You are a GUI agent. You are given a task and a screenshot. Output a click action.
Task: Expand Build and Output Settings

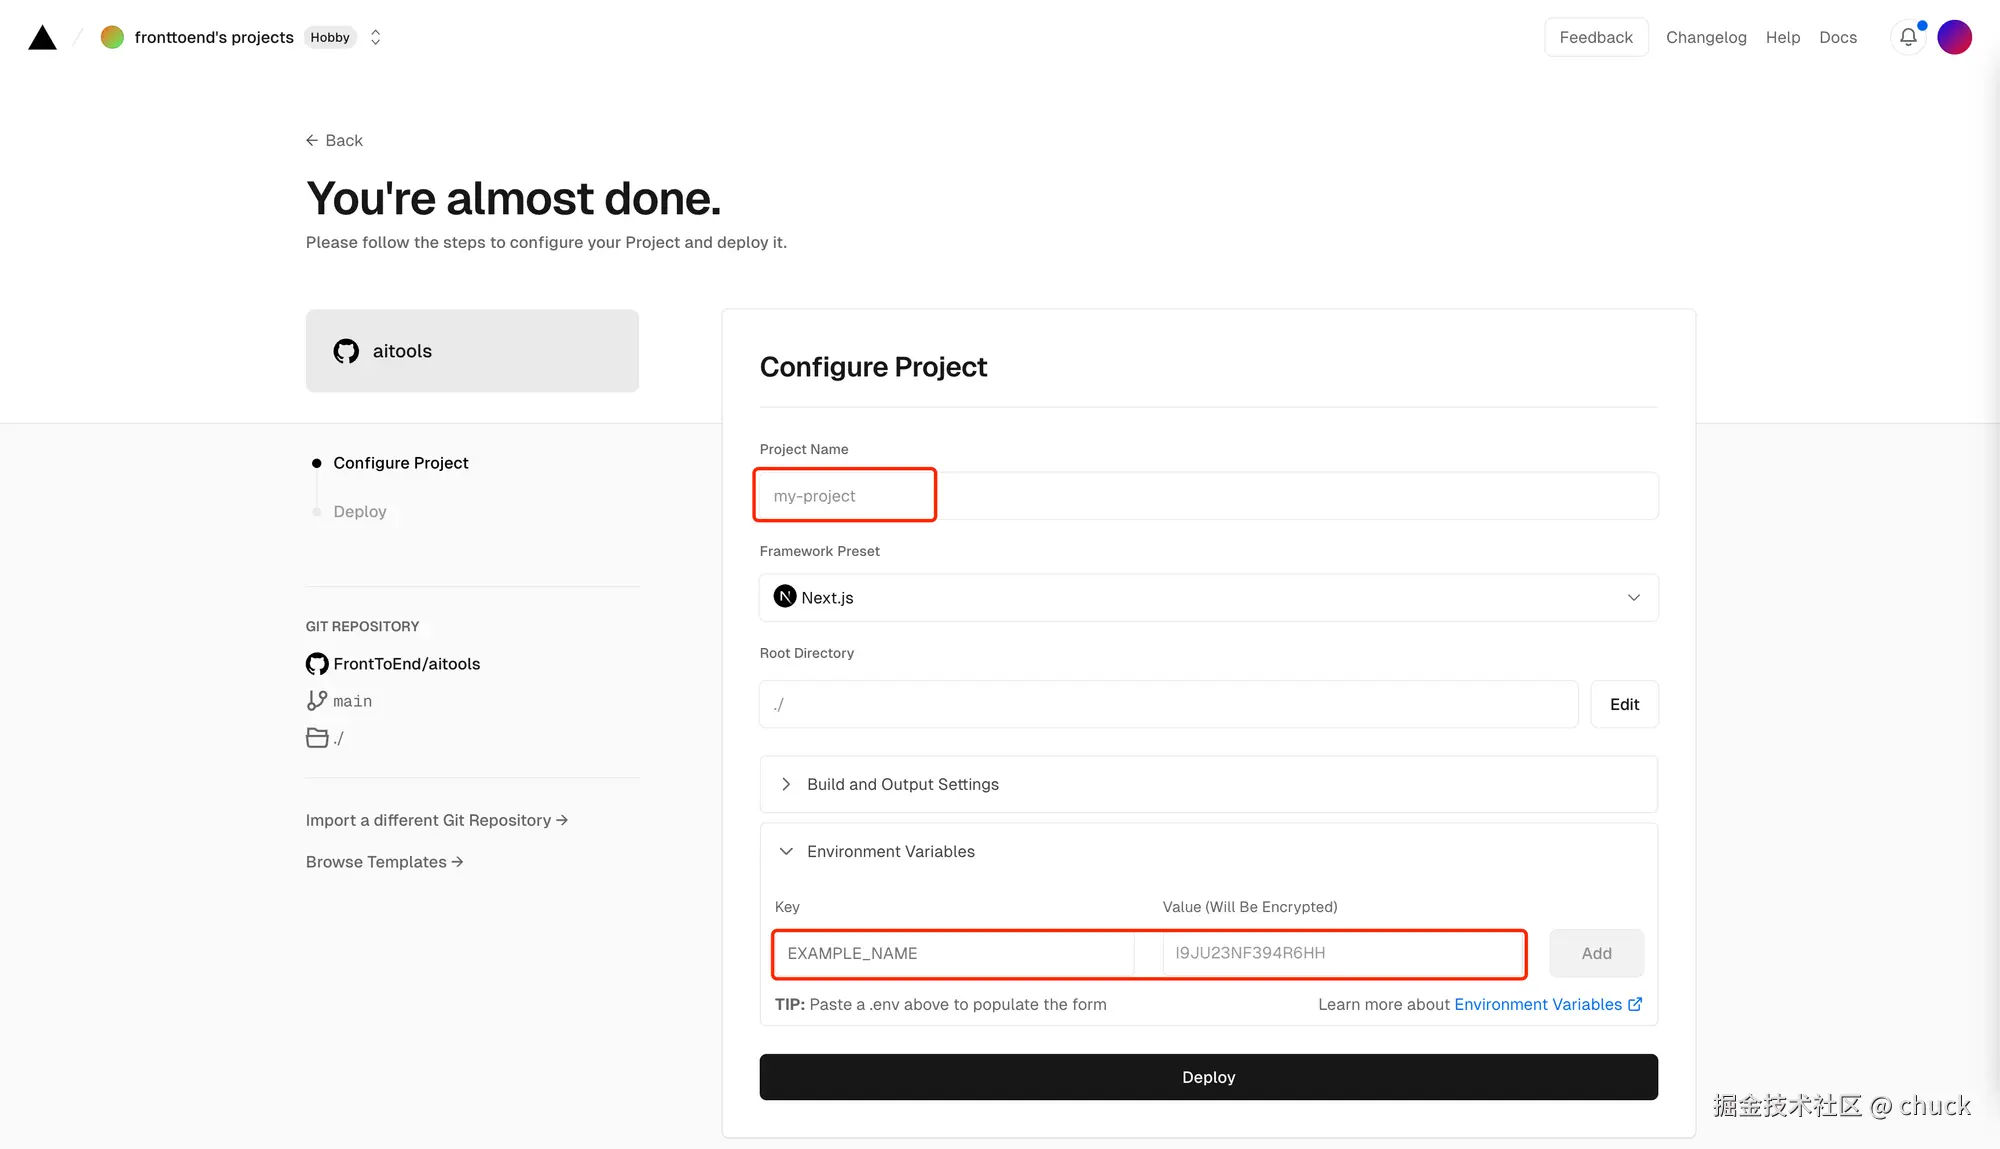902,784
